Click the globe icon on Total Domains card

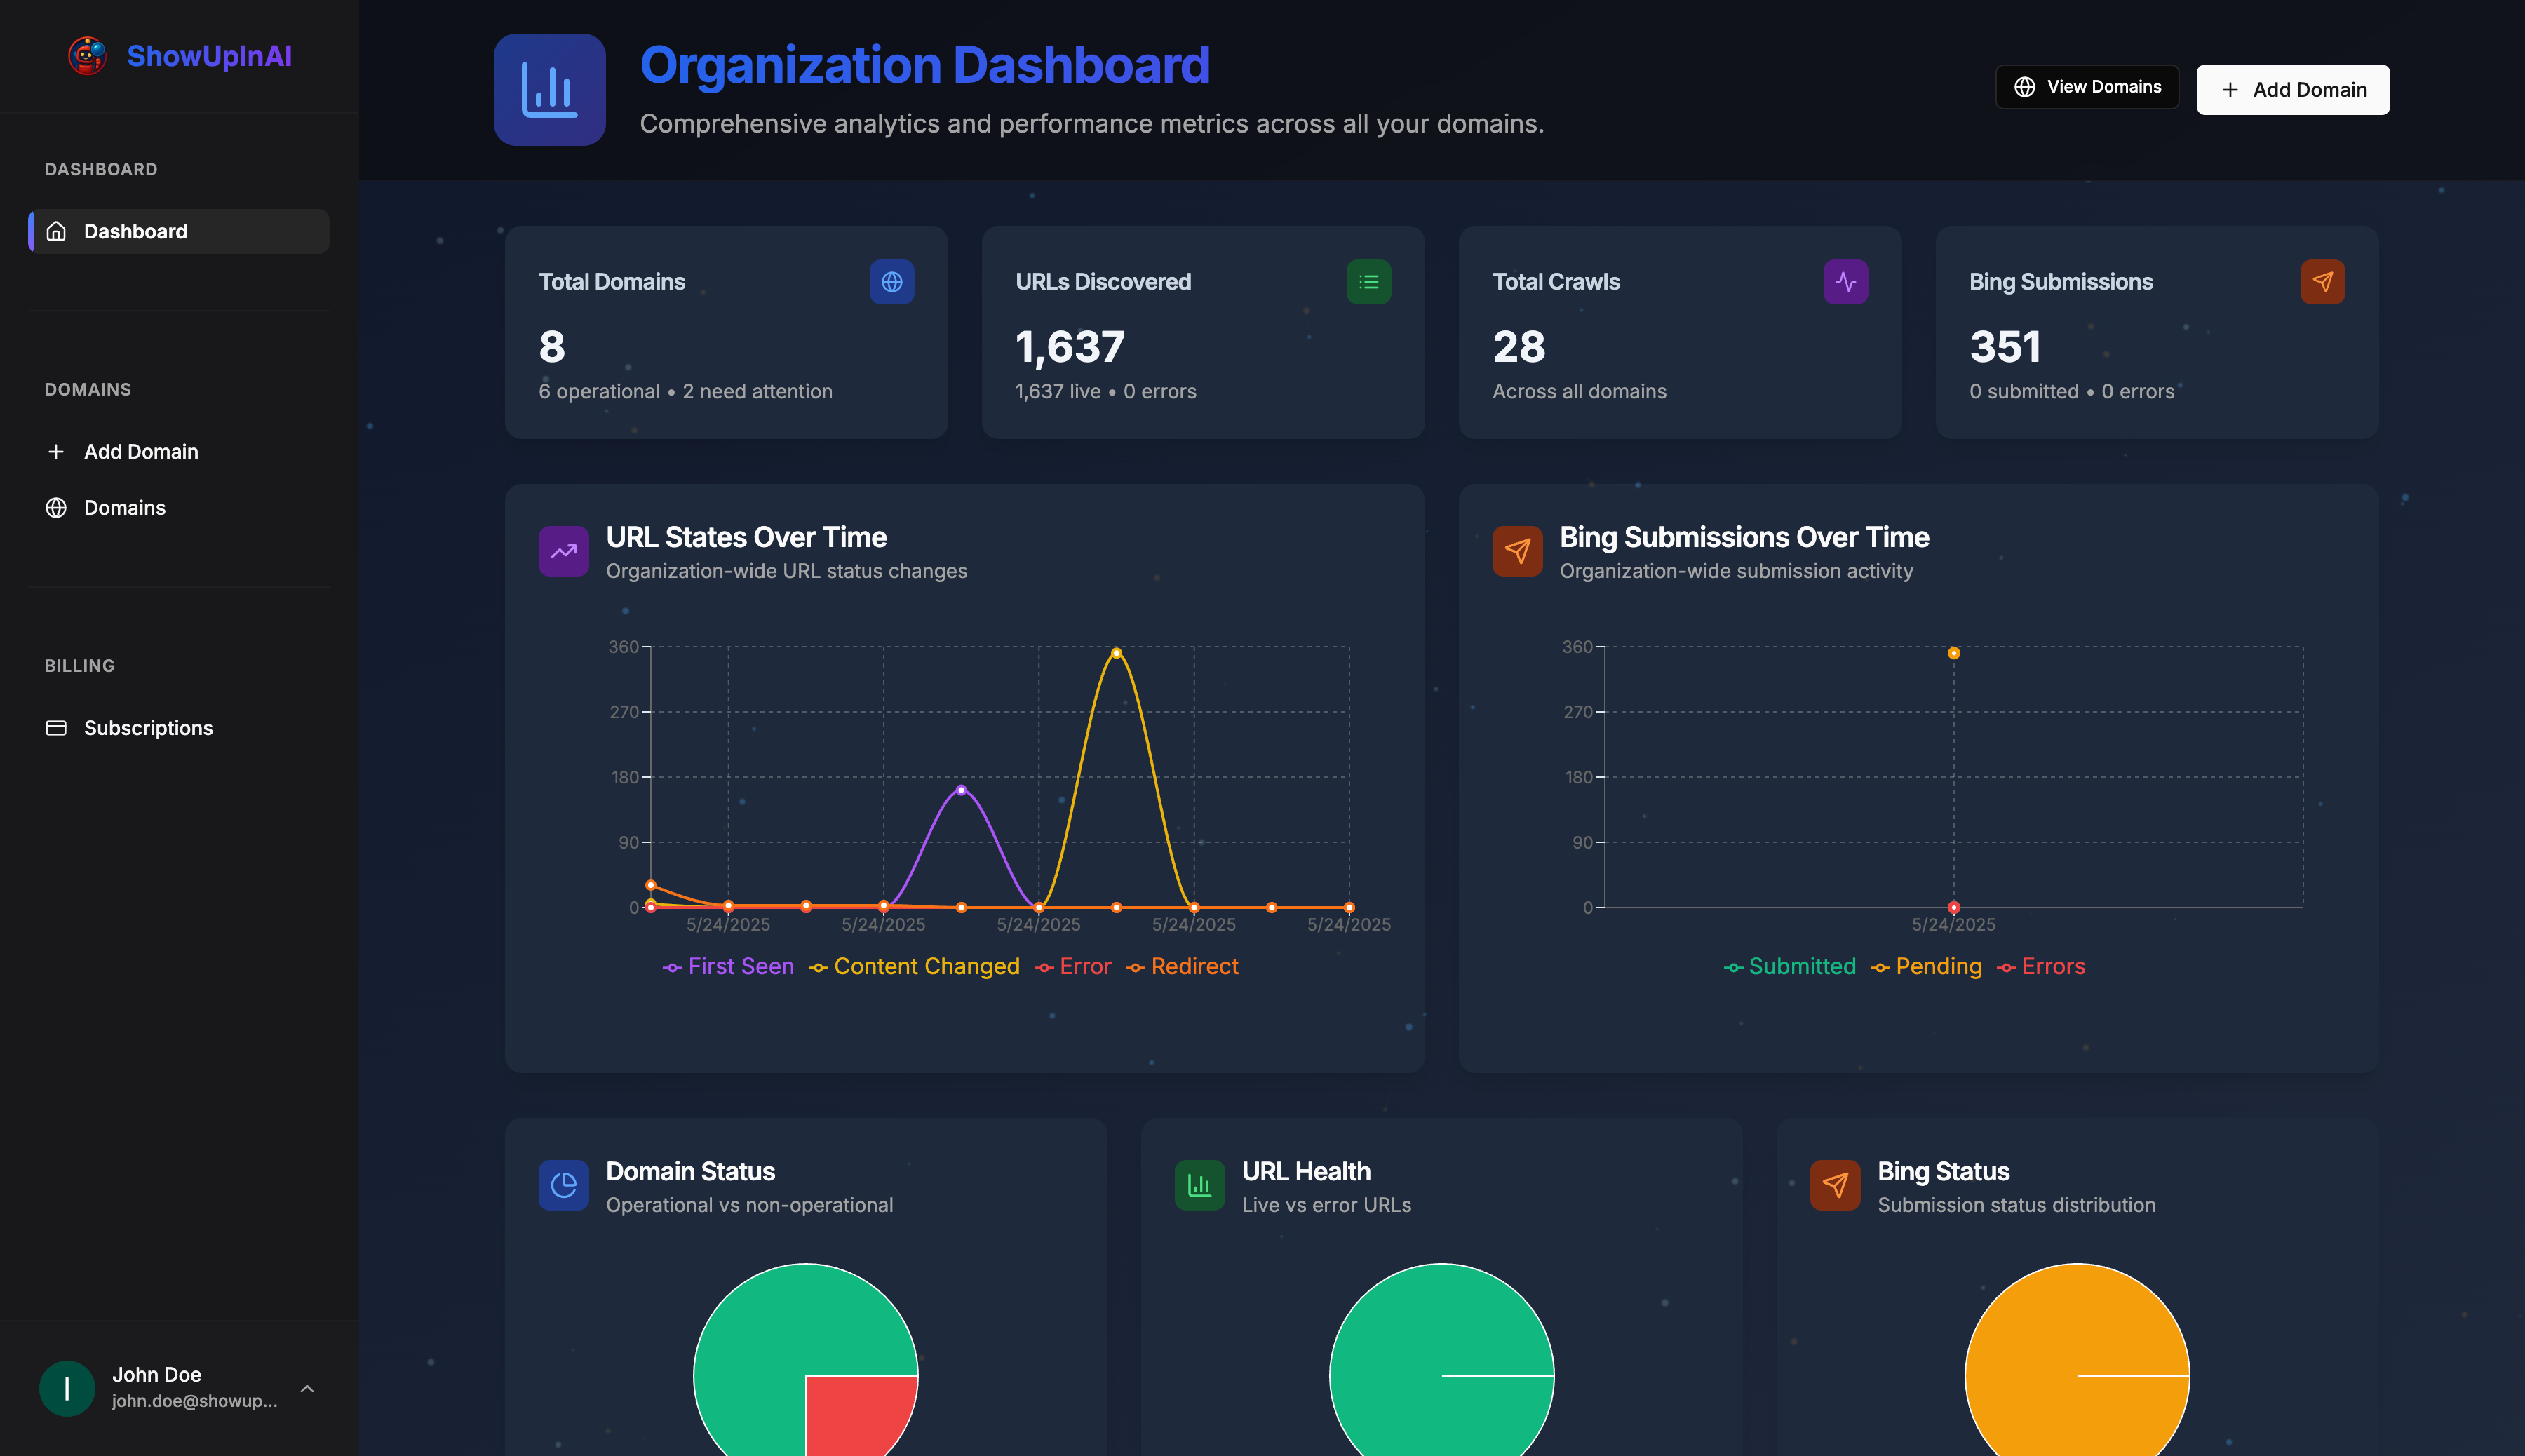891,282
